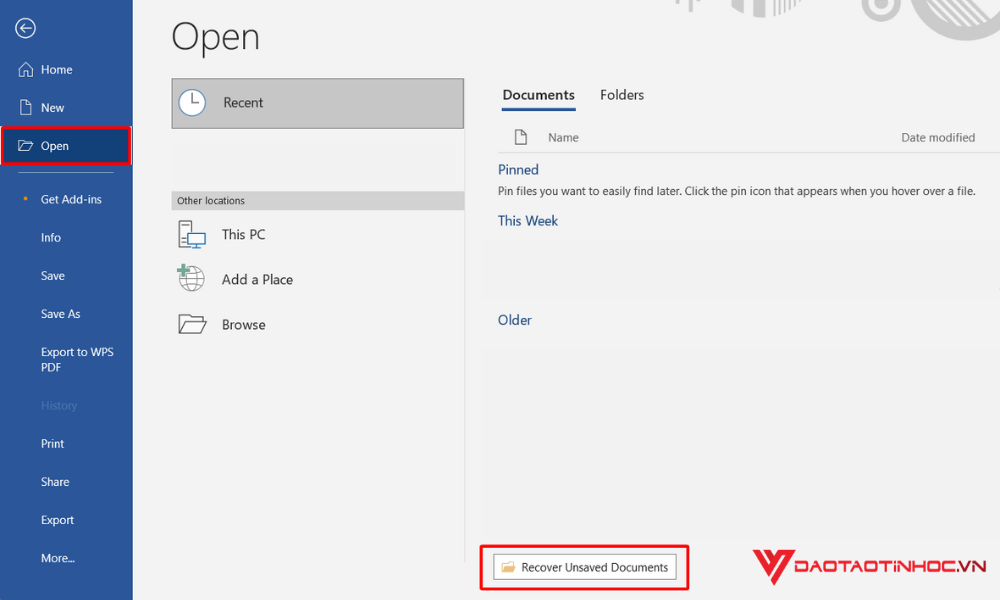Select the Recent location
The image size is (1000, 600).
[318, 103]
